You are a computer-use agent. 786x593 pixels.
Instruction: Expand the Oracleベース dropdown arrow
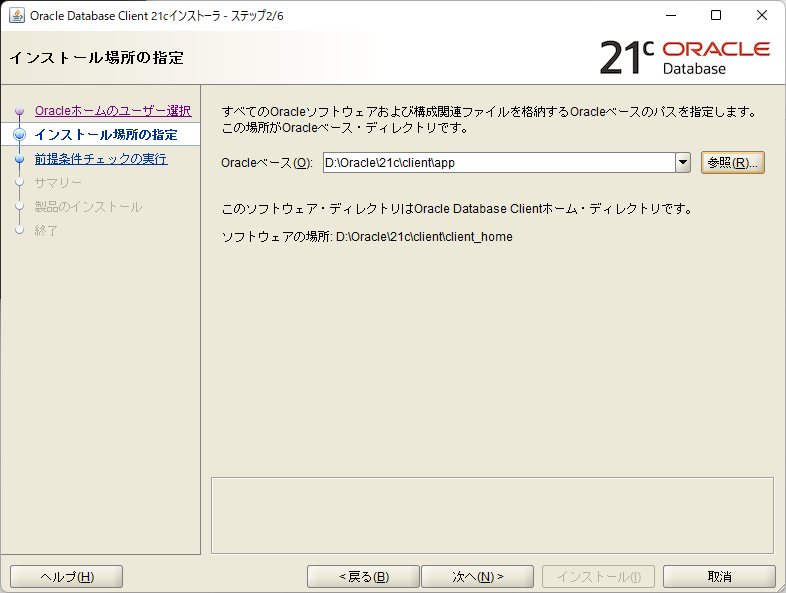coord(683,162)
